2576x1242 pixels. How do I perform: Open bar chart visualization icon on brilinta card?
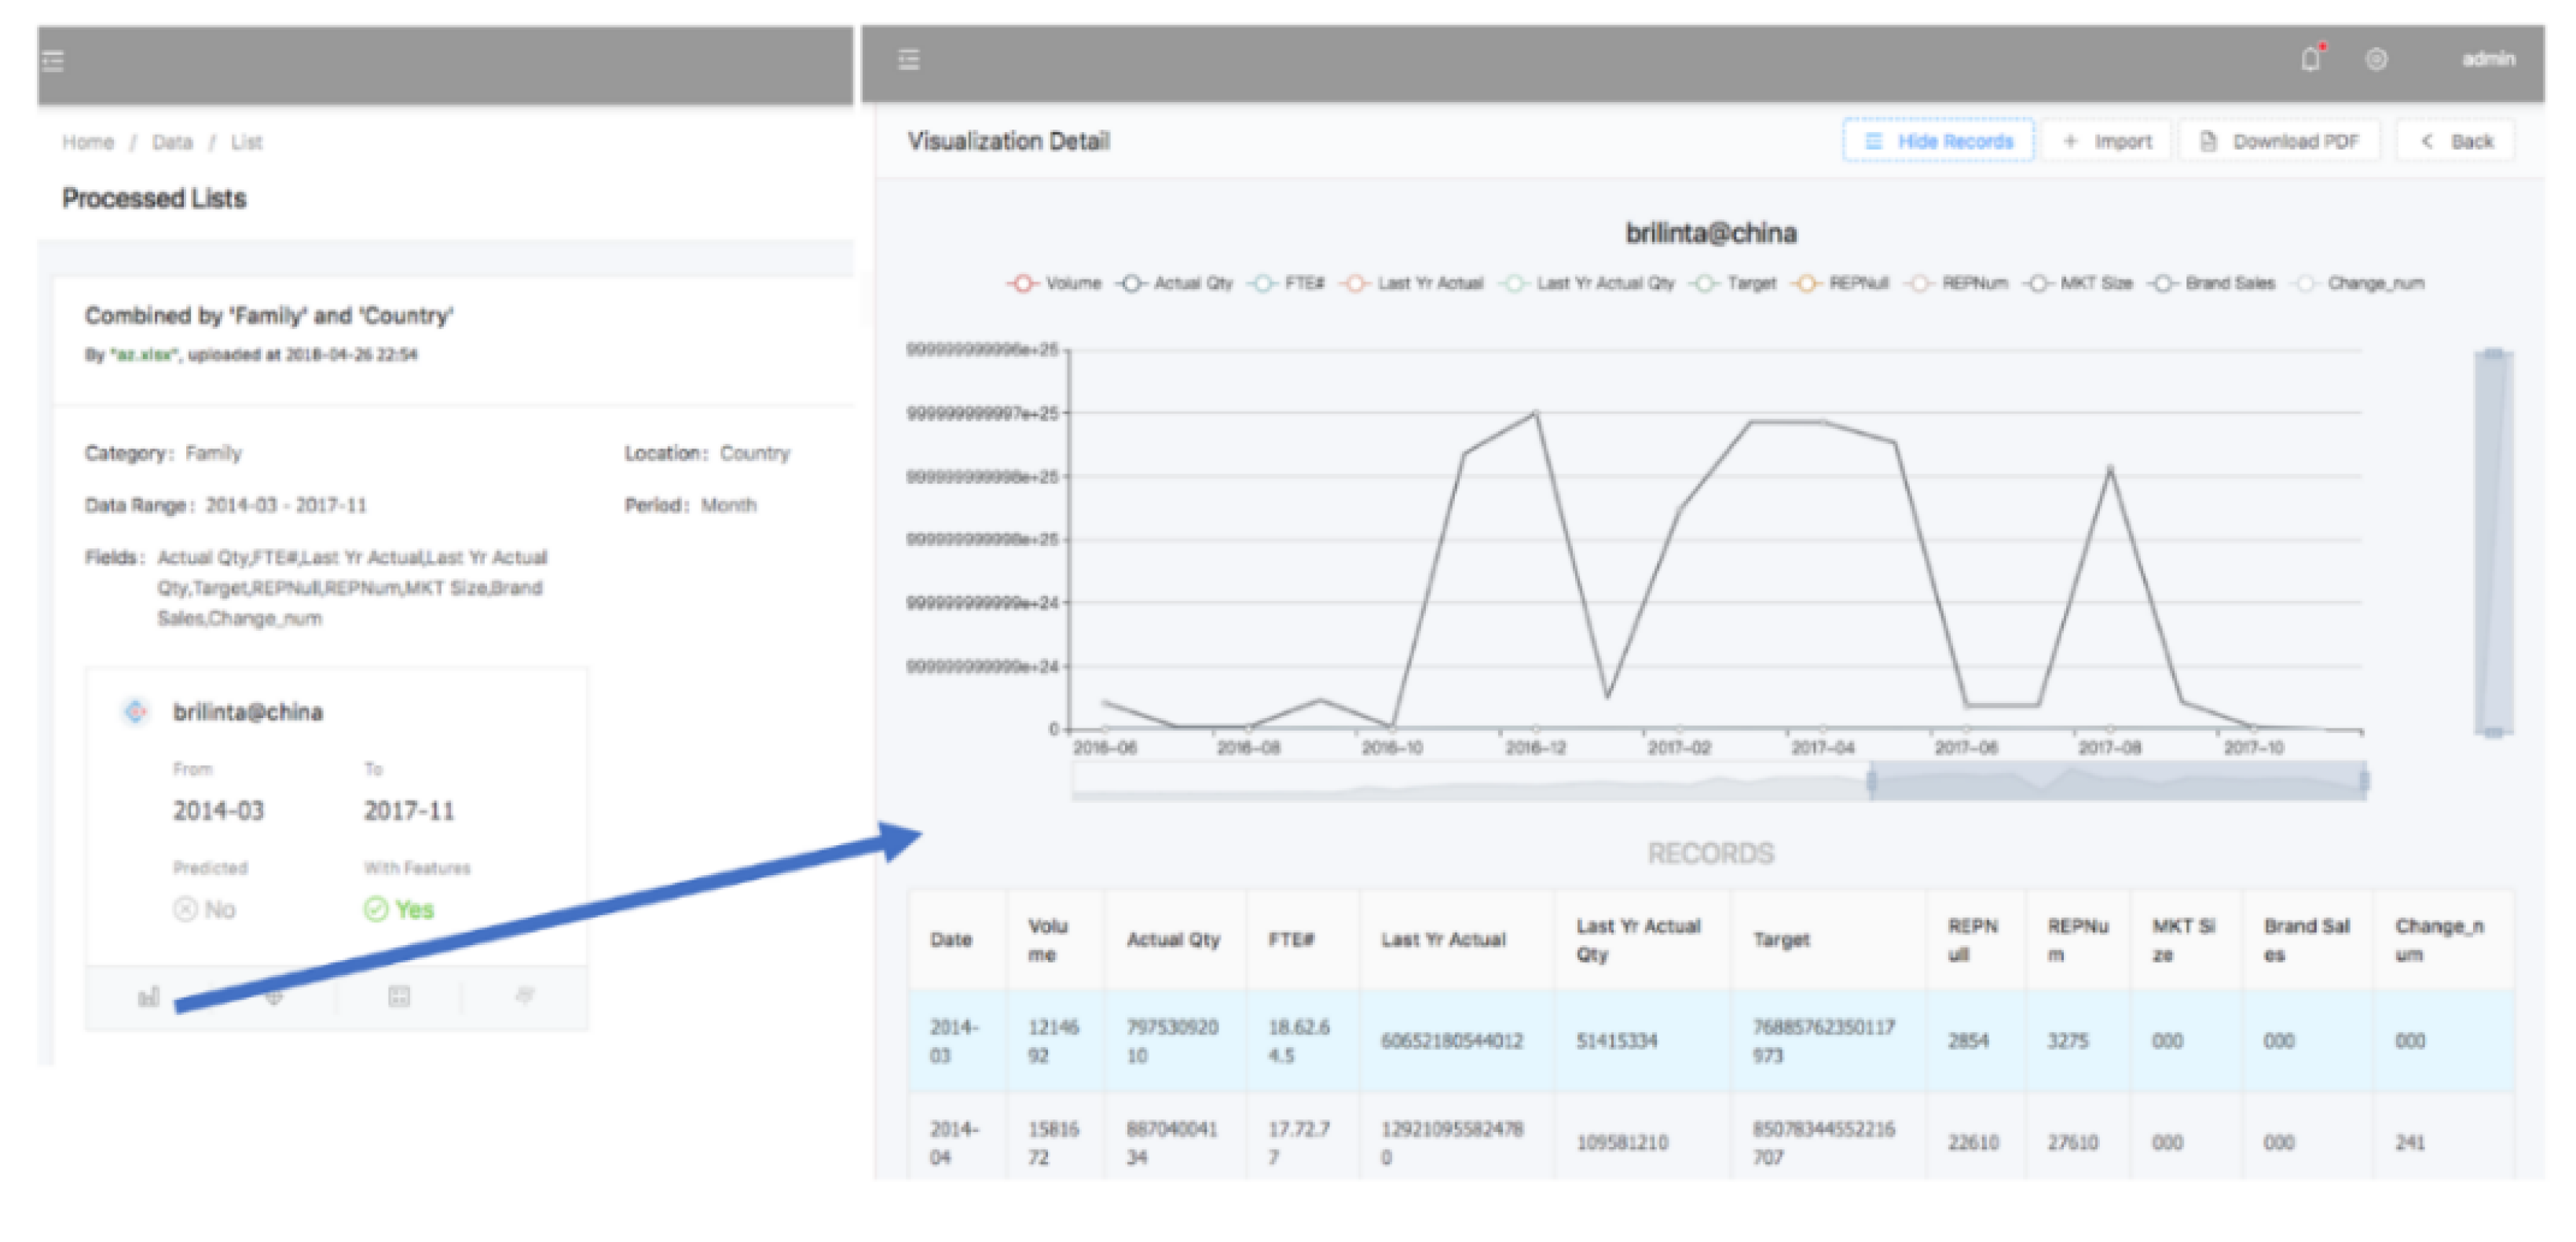[x=149, y=996]
